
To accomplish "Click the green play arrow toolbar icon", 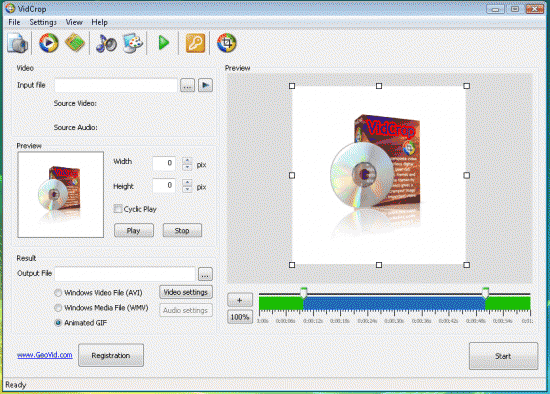I will (x=163, y=43).
